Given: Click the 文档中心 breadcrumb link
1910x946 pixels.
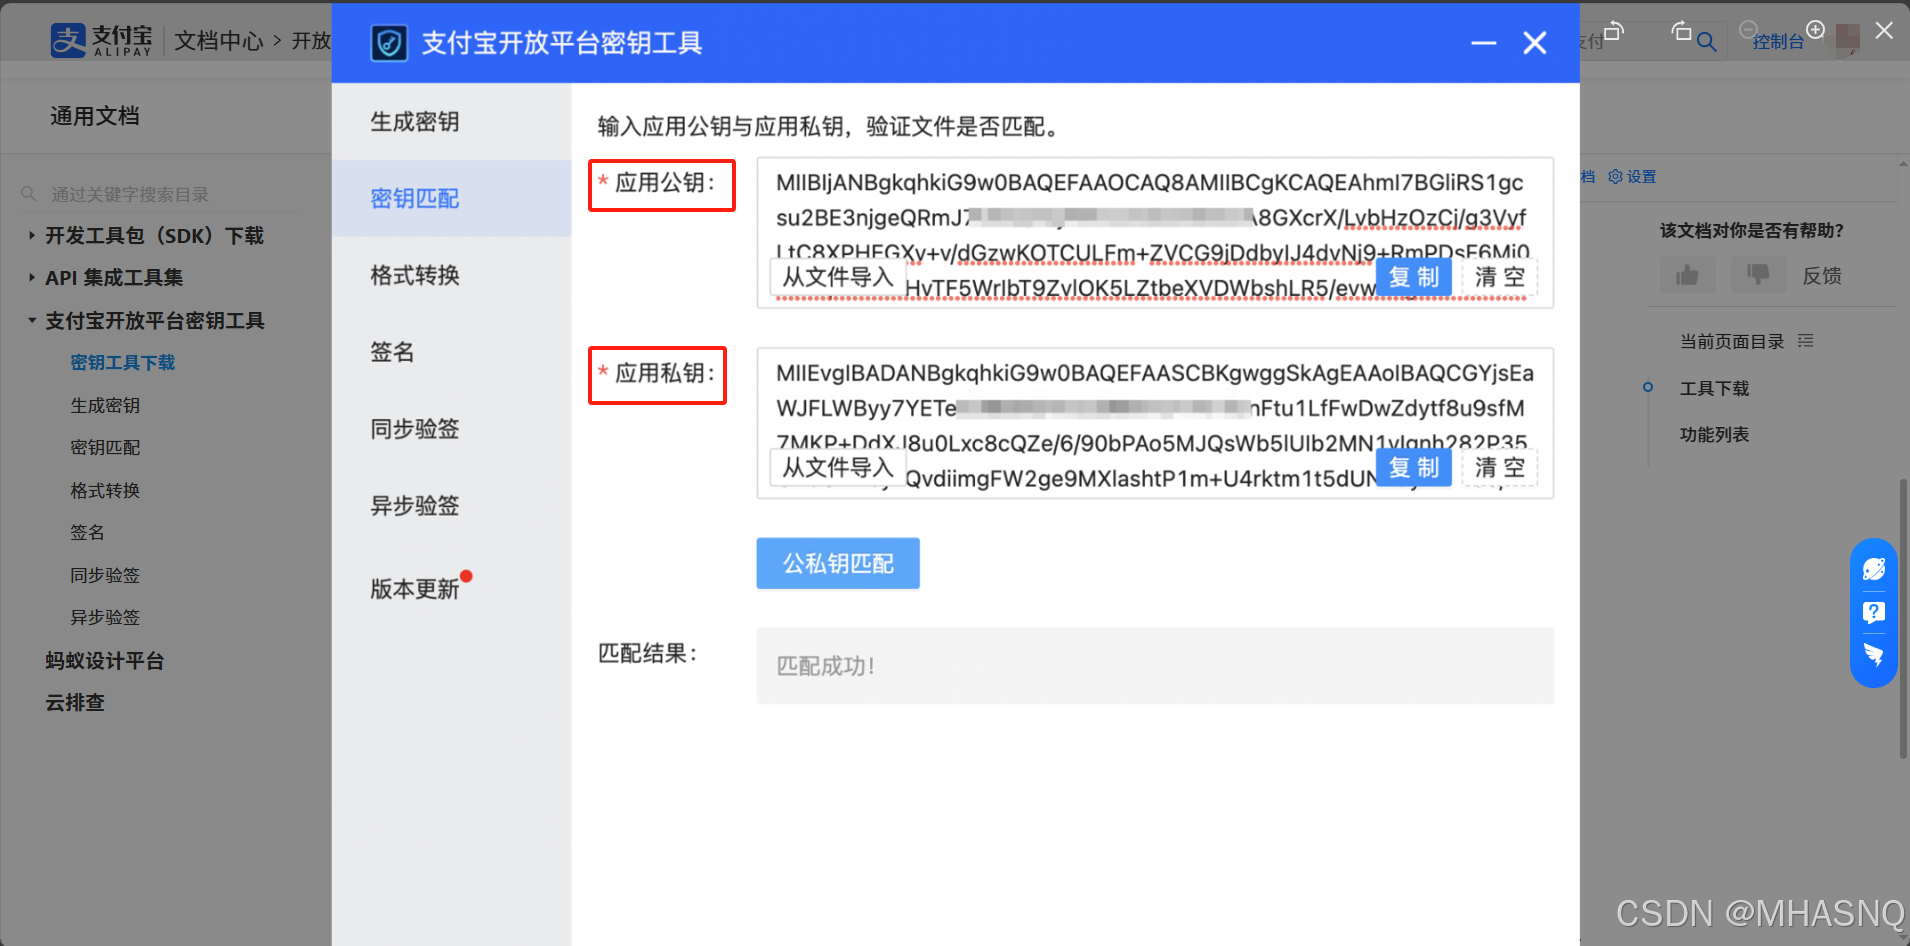Looking at the screenshot, I should click(219, 41).
